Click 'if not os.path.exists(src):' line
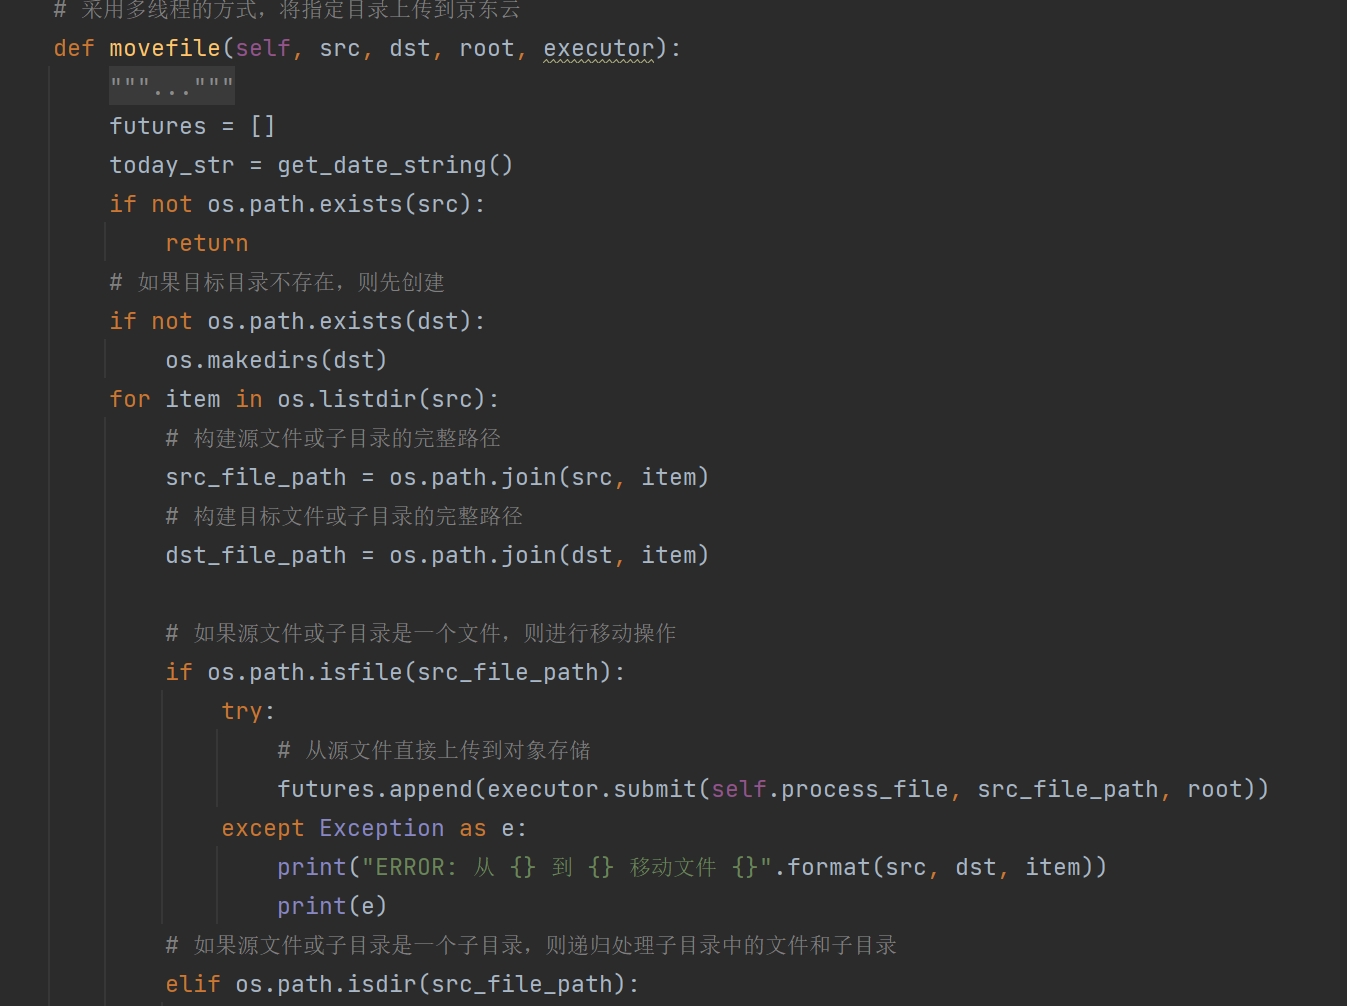This screenshot has width=1347, height=1006. click(x=297, y=204)
